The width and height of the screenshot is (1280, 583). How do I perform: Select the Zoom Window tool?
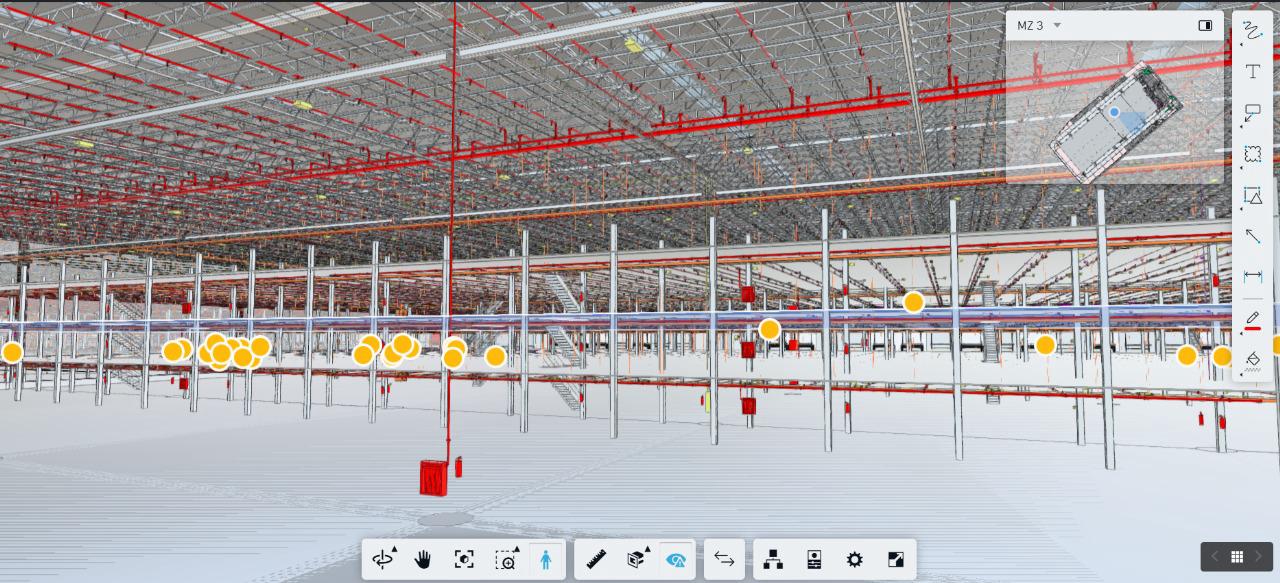[506, 560]
